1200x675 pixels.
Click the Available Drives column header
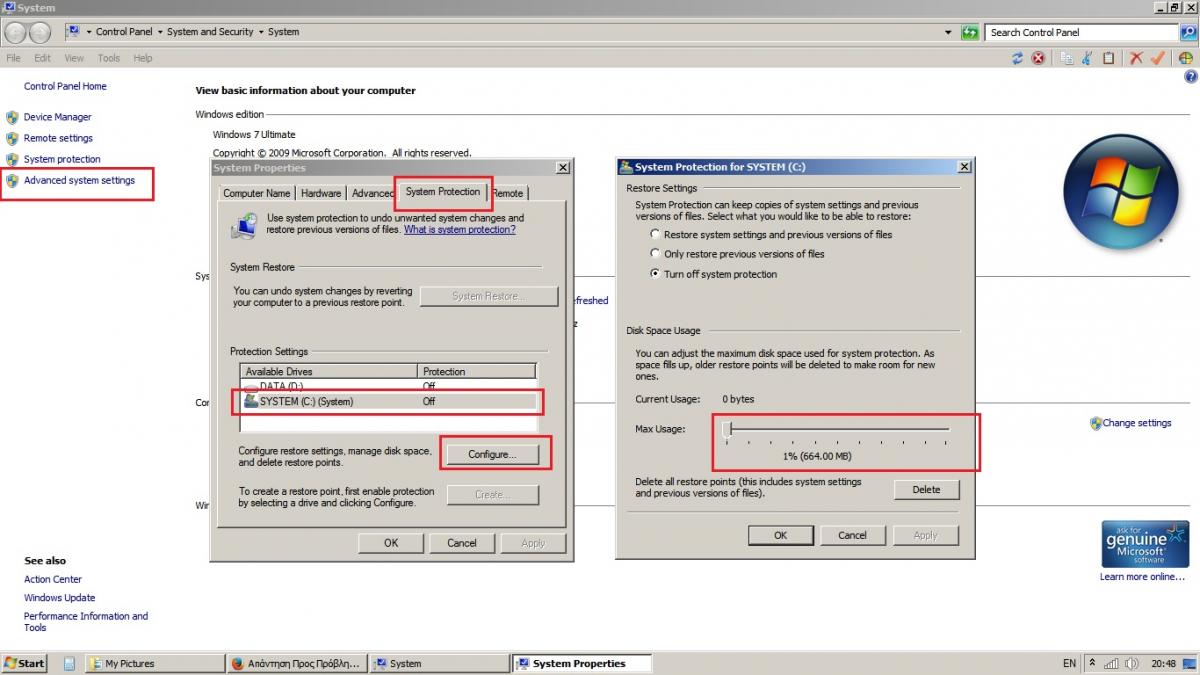[329, 371]
